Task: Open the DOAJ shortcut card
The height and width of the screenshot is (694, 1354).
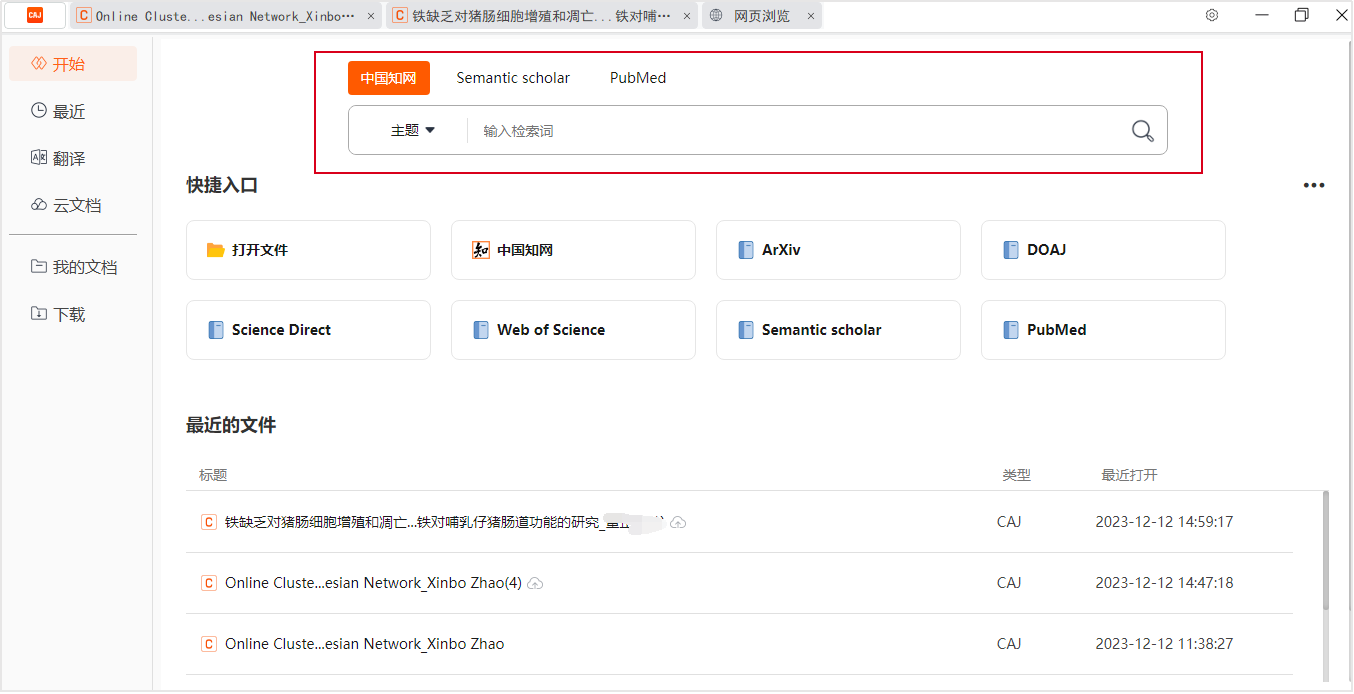Action: [x=1103, y=250]
